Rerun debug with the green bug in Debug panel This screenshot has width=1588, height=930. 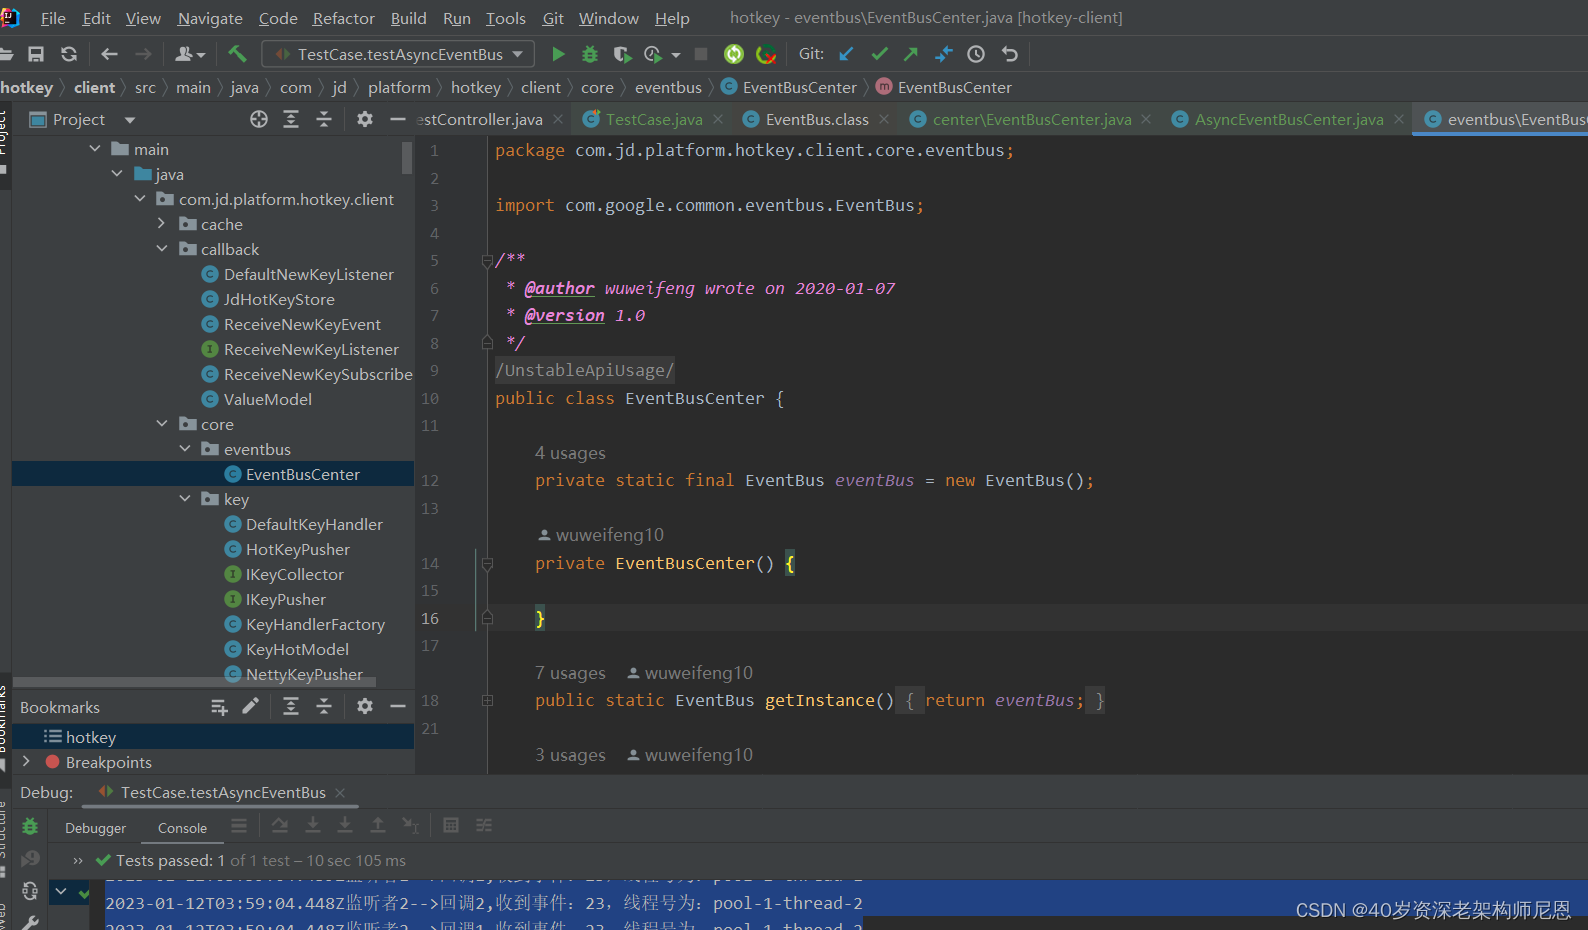[30, 827]
